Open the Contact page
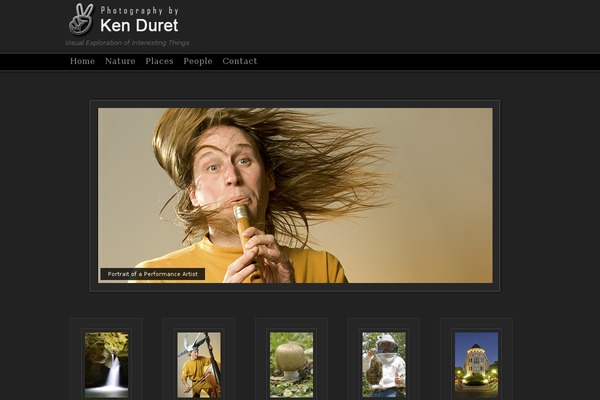 click(x=239, y=61)
